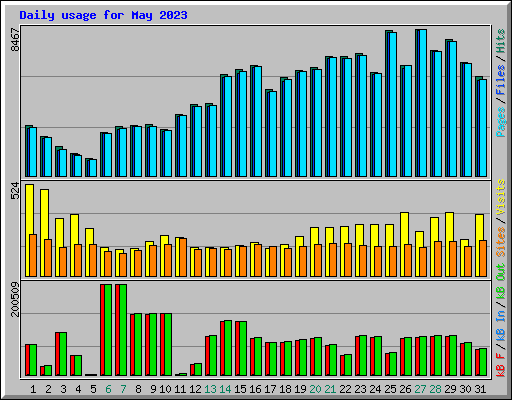Click the 200509 kB axis label
This screenshot has height=400, width=512.
coord(15,299)
